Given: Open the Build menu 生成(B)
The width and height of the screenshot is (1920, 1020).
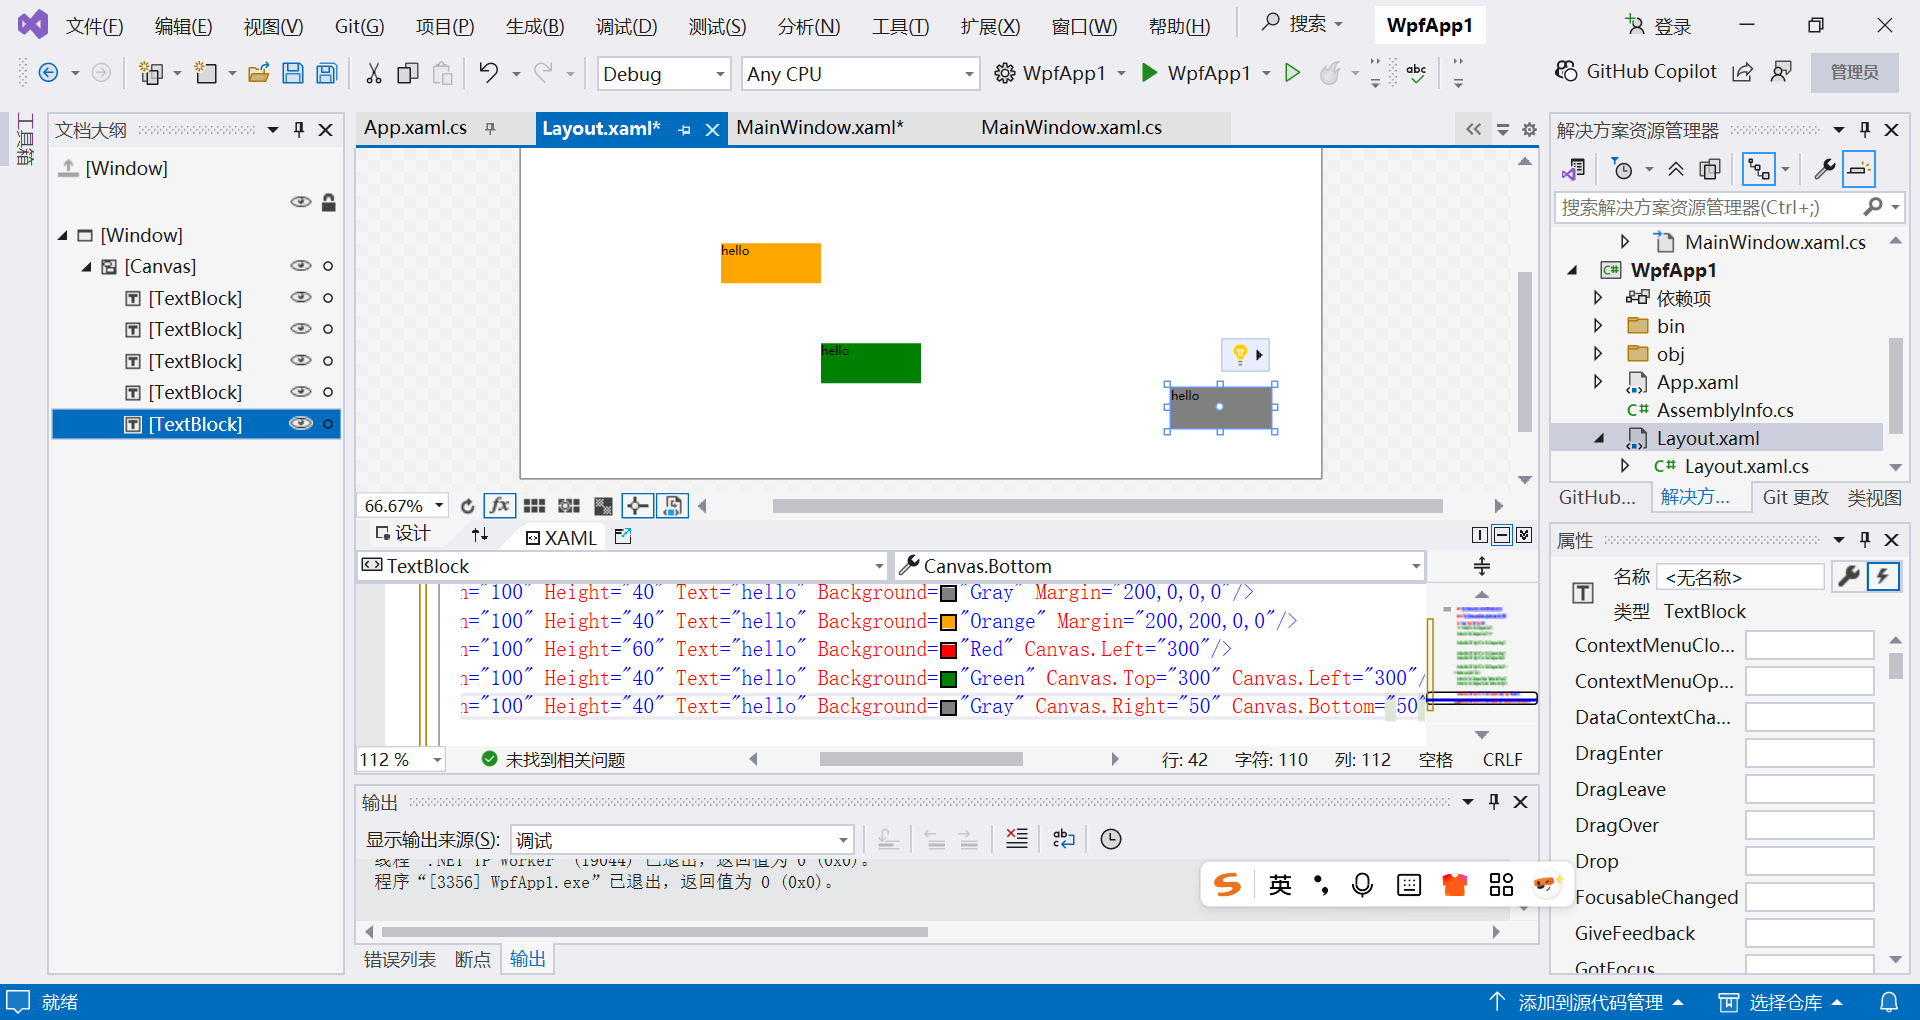Looking at the screenshot, I should [535, 27].
